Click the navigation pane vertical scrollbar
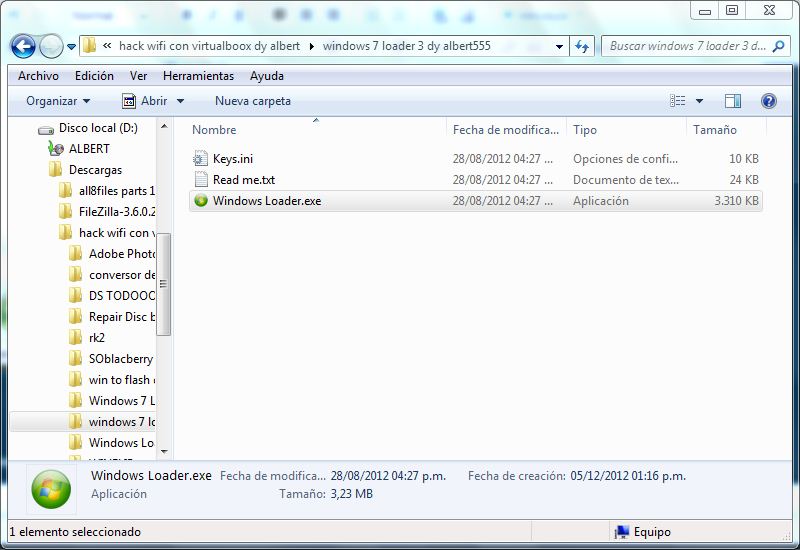Screen dimensions: 800x550 164,284
